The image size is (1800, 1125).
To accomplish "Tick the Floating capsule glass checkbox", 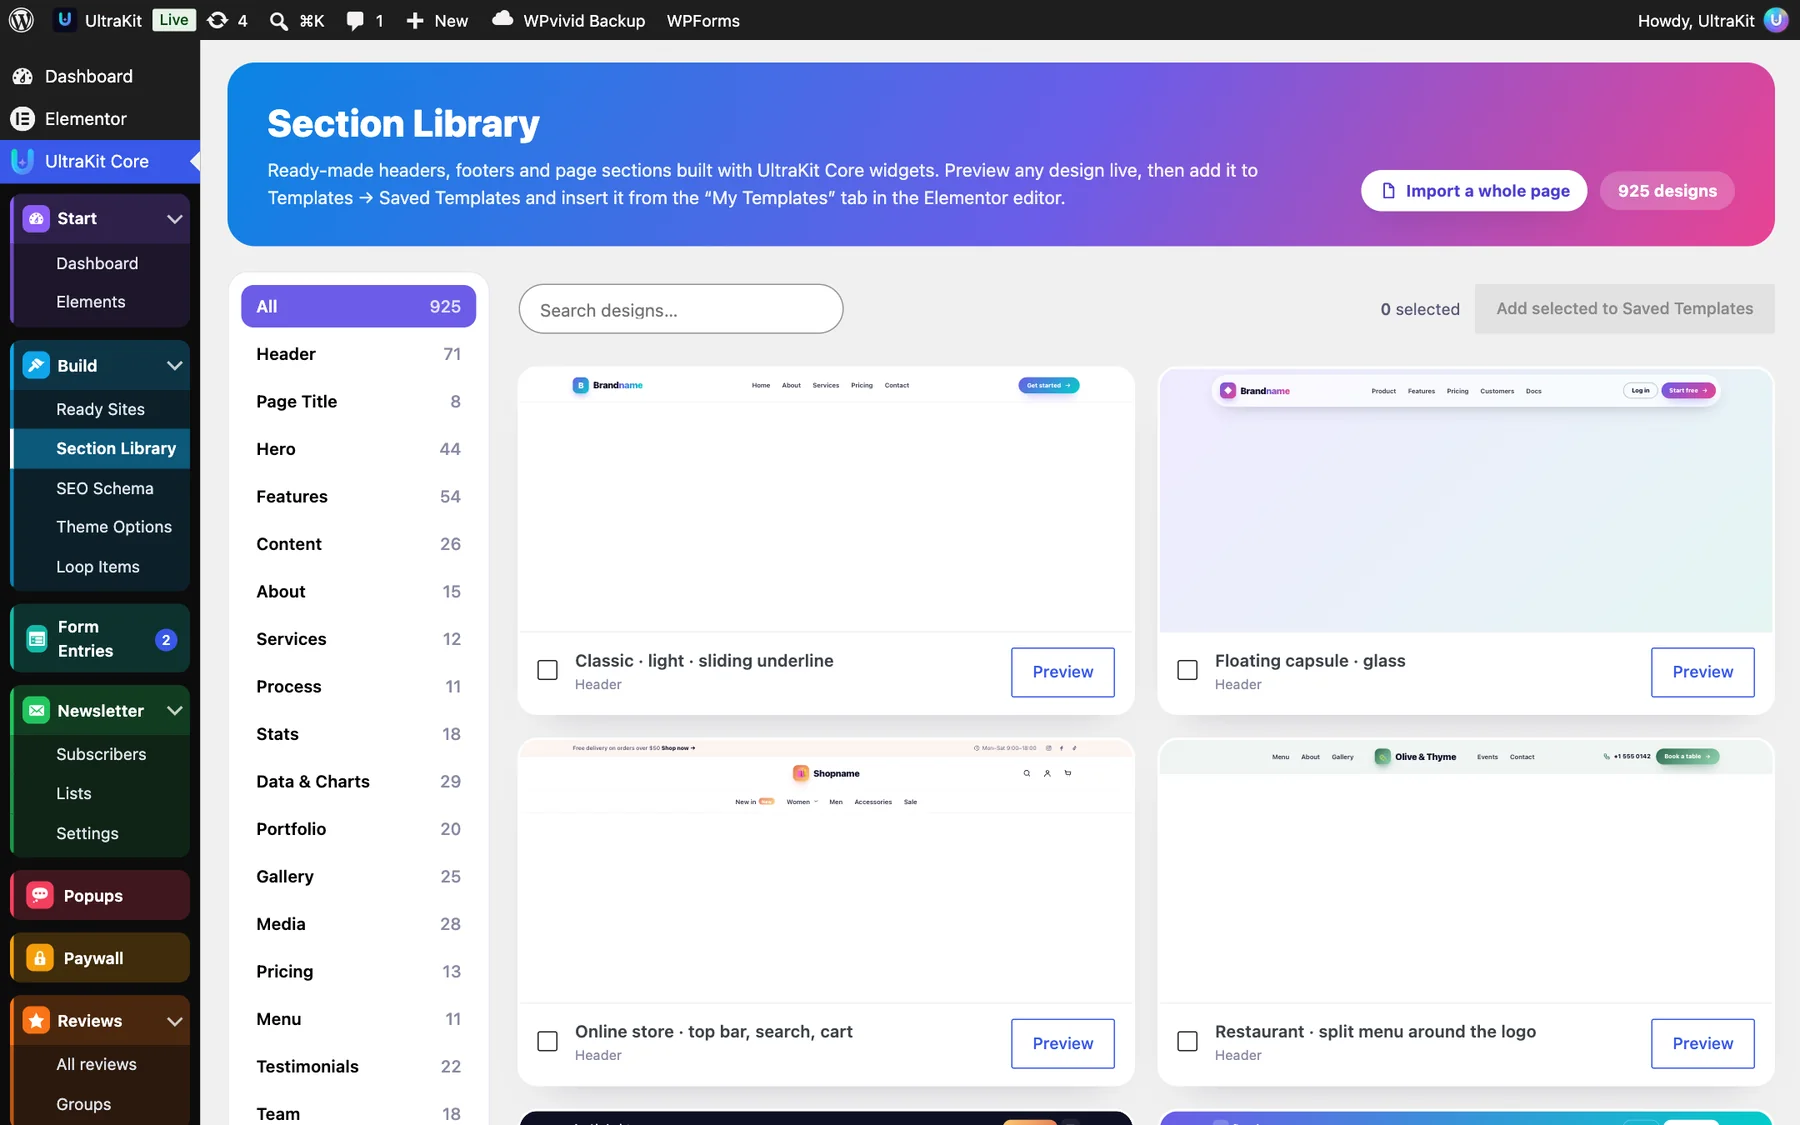I will (x=1187, y=670).
